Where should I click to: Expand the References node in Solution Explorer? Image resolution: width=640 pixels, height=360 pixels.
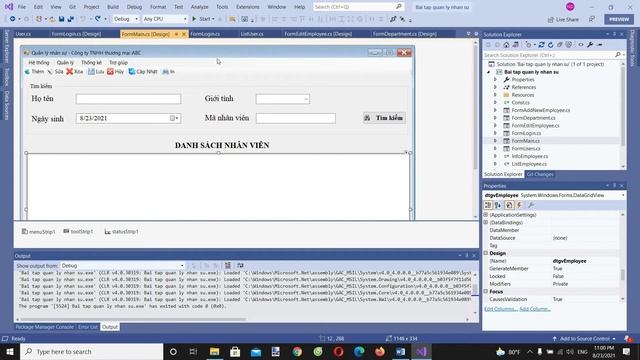[x=496, y=87]
